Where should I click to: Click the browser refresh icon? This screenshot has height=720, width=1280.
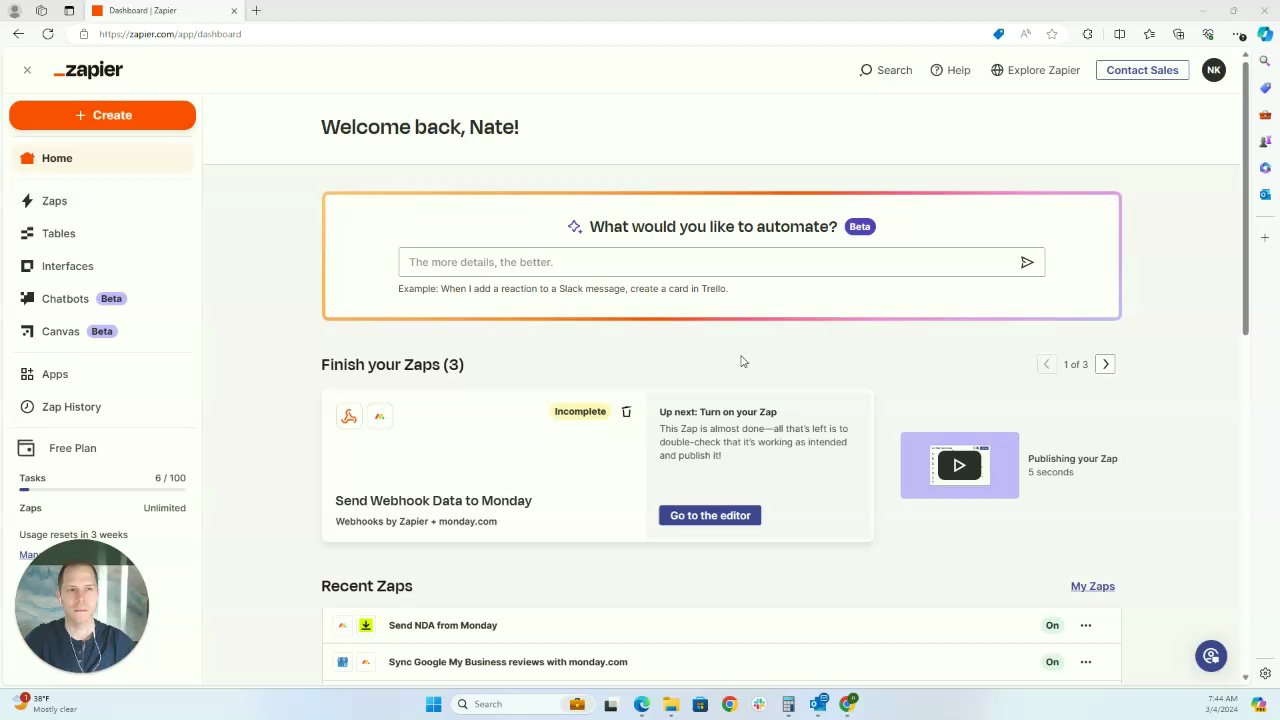pyautogui.click(x=48, y=34)
